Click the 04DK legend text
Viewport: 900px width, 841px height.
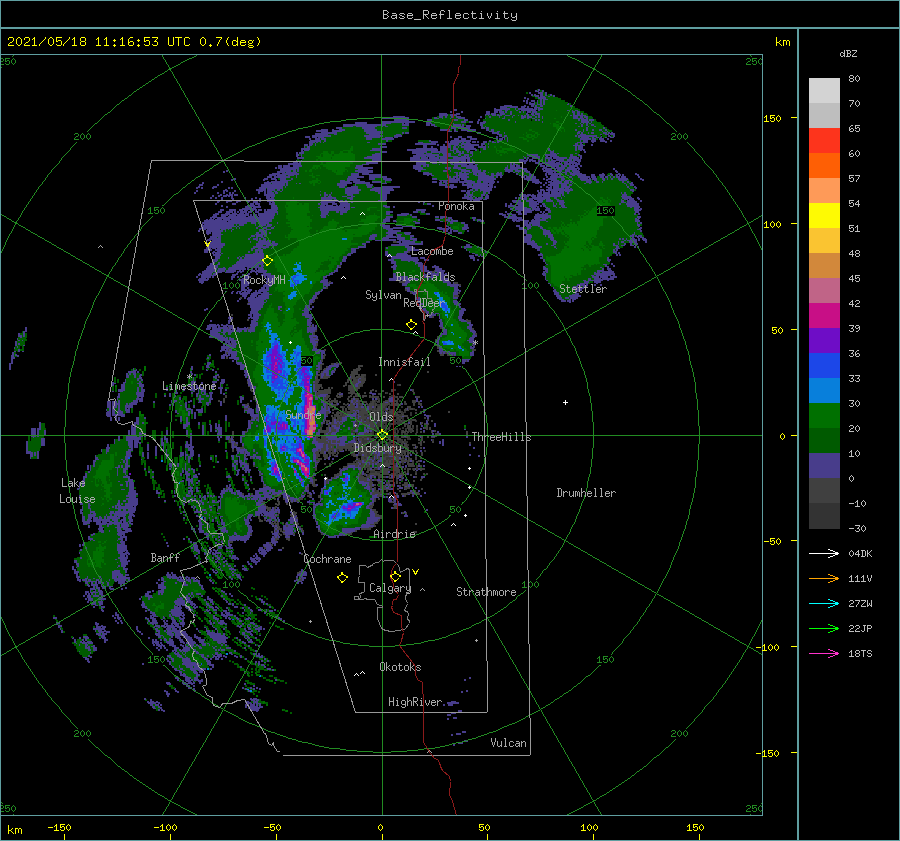click(860, 553)
